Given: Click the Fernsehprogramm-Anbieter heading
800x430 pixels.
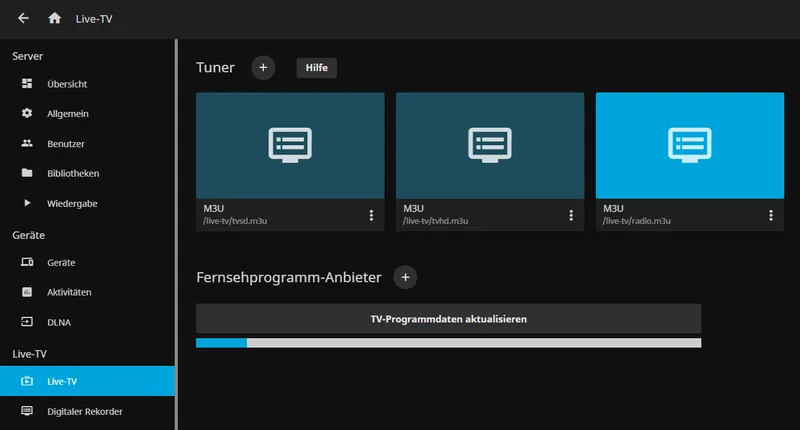Looking at the screenshot, I should point(289,277).
